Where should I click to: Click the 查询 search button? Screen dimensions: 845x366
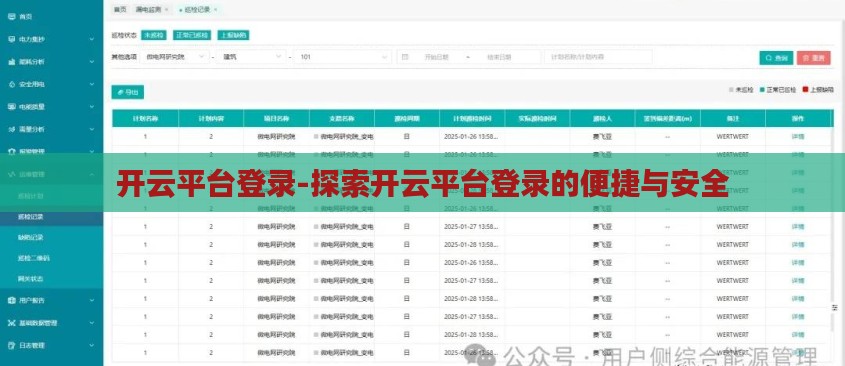[776, 58]
